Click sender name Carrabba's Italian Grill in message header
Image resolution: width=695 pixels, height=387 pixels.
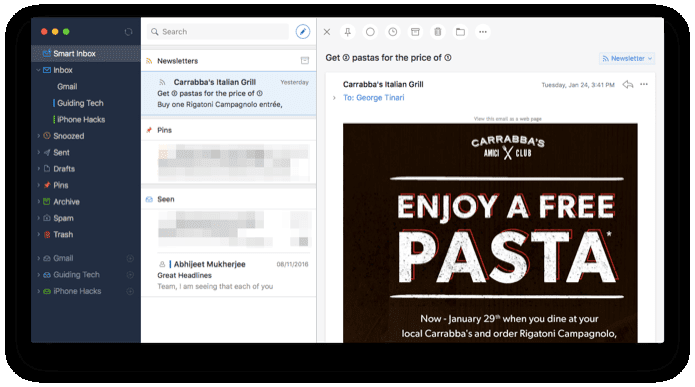383,84
